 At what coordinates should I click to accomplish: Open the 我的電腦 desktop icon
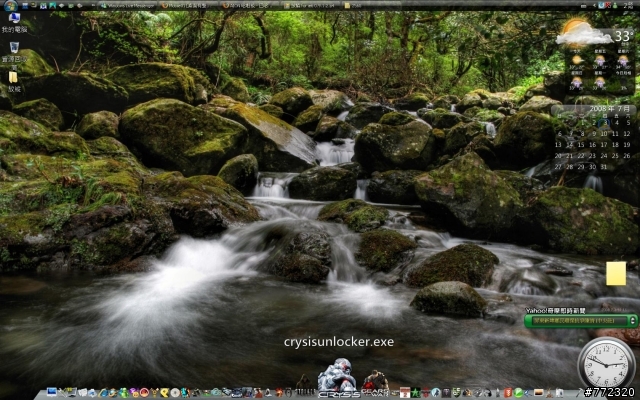pos(14,23)
